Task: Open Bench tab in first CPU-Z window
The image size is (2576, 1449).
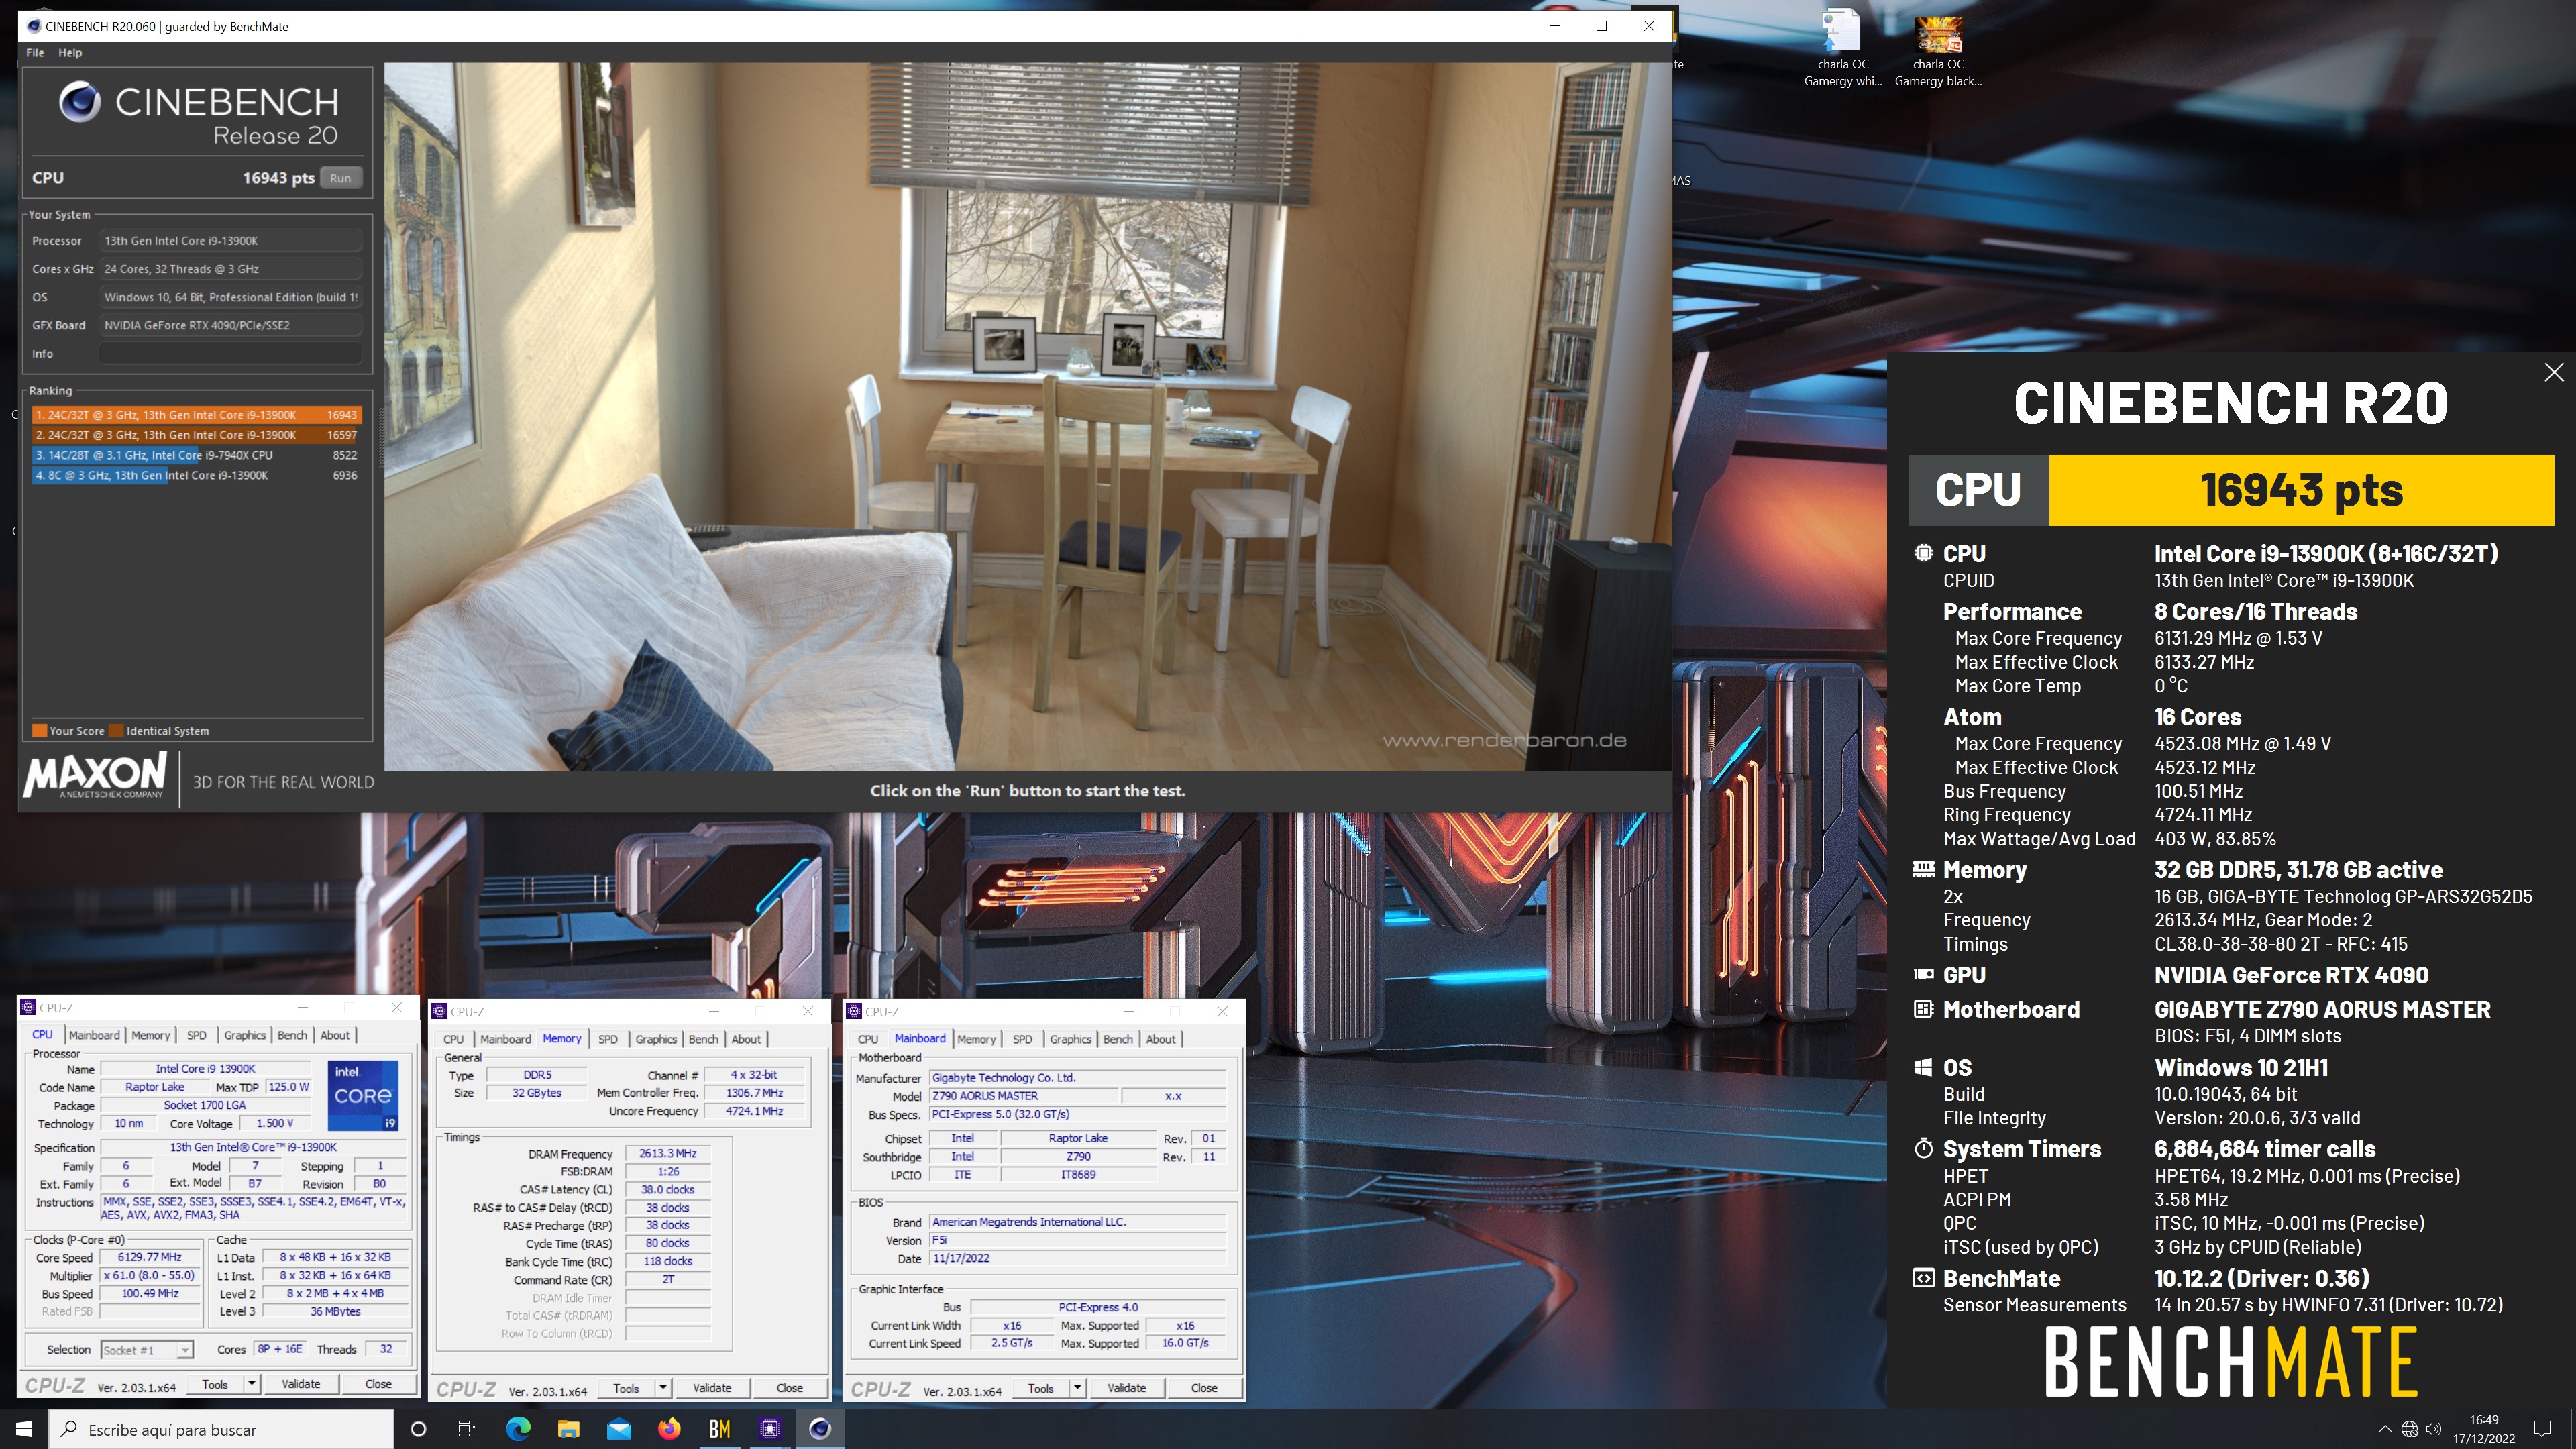Action: click(x=292, y=1035)
